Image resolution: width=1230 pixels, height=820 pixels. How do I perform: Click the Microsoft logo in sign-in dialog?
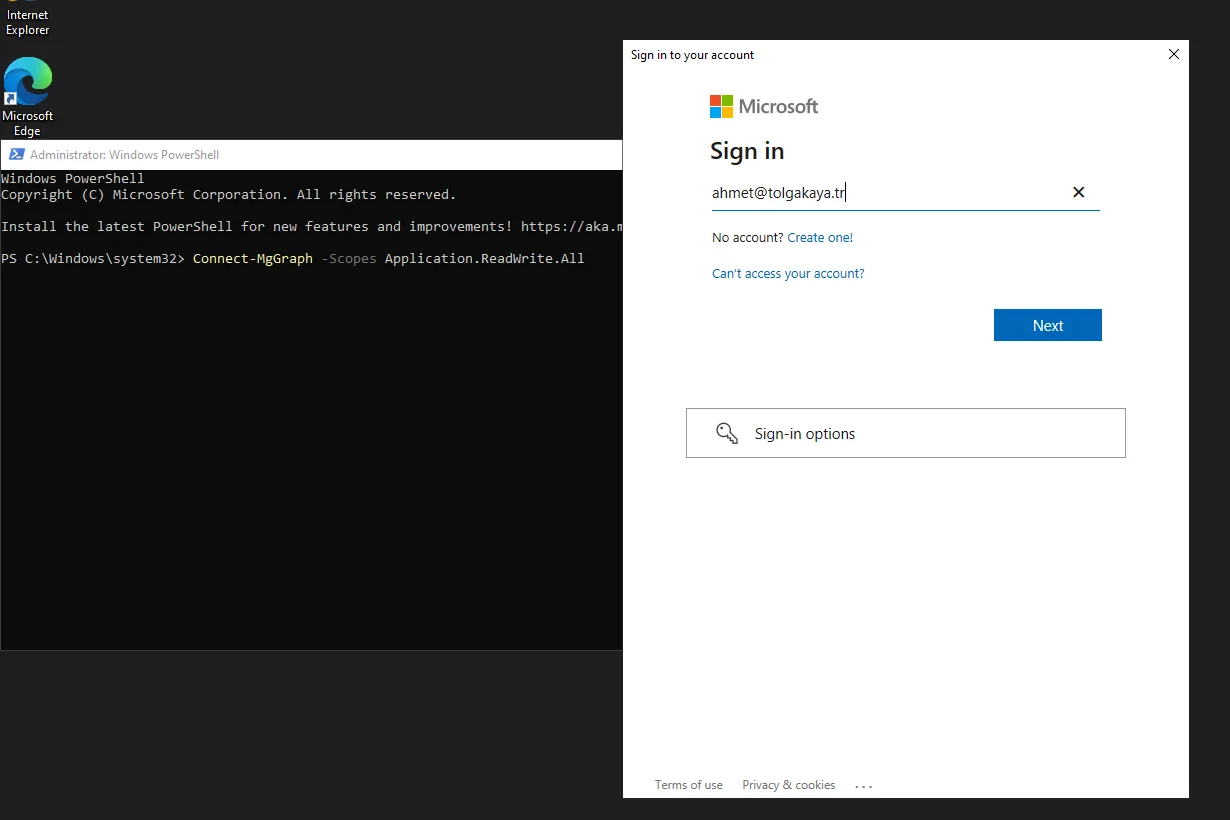pos(764,106)
